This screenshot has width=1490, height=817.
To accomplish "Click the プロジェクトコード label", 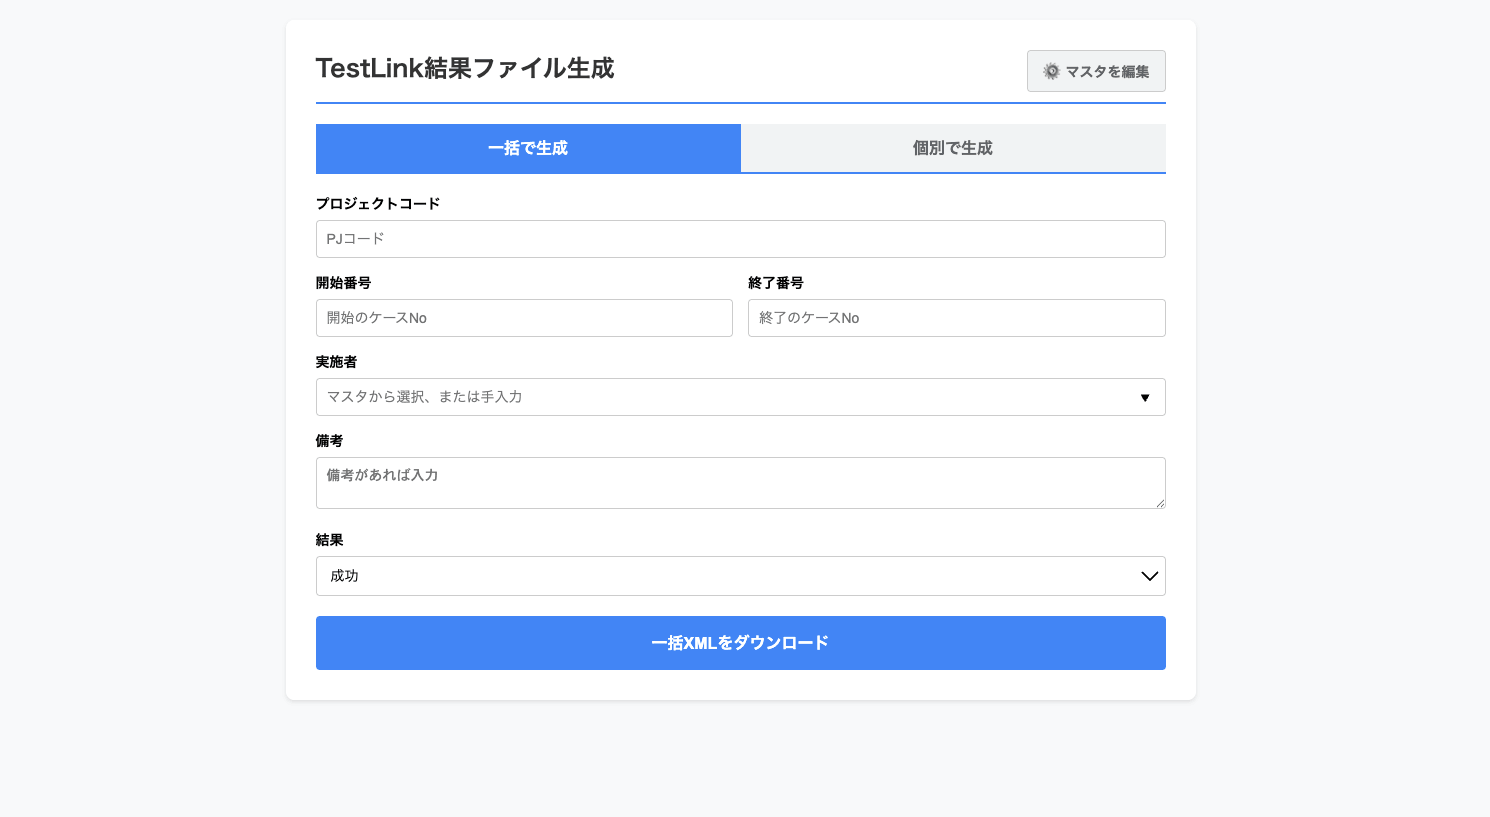I will (378, 203).
